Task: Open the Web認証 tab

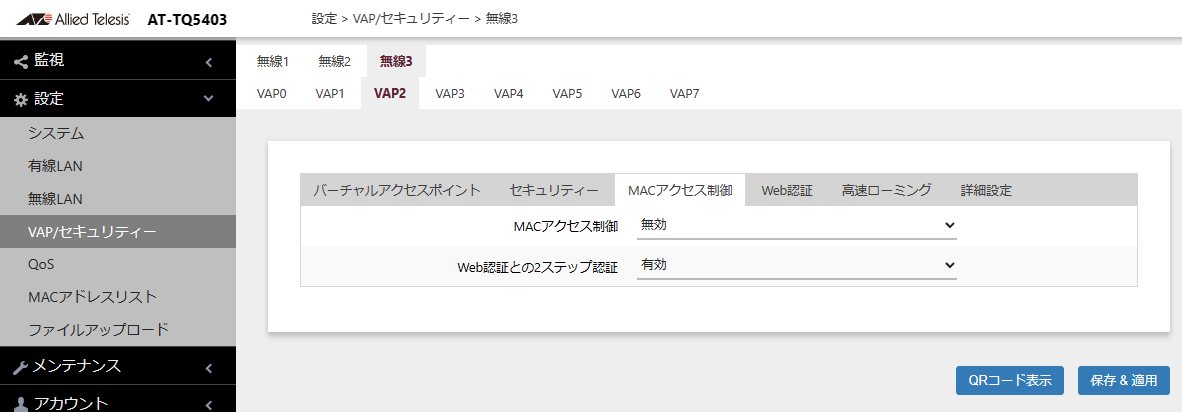Action: pyautogui.click(x=787, y=190)
